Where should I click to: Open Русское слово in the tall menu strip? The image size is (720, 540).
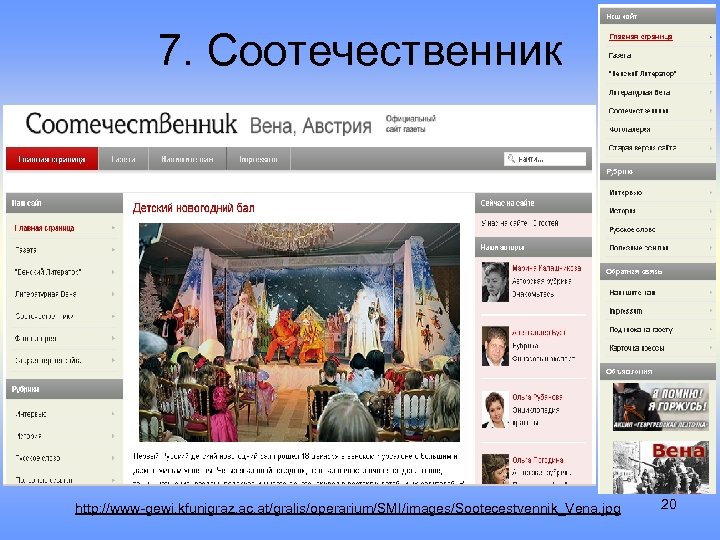(632, 229)
